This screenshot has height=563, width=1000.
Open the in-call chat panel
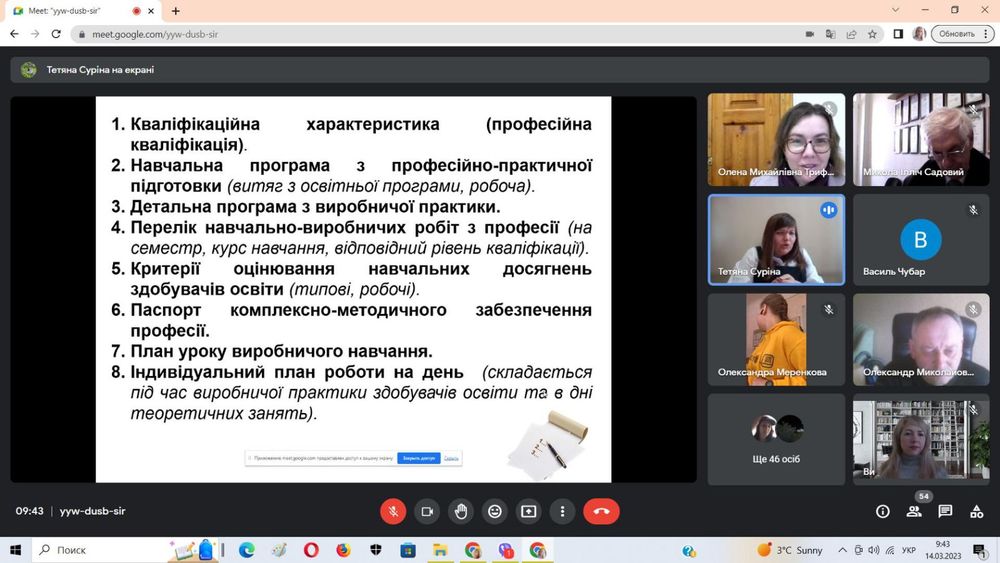[x=945, y=511]
